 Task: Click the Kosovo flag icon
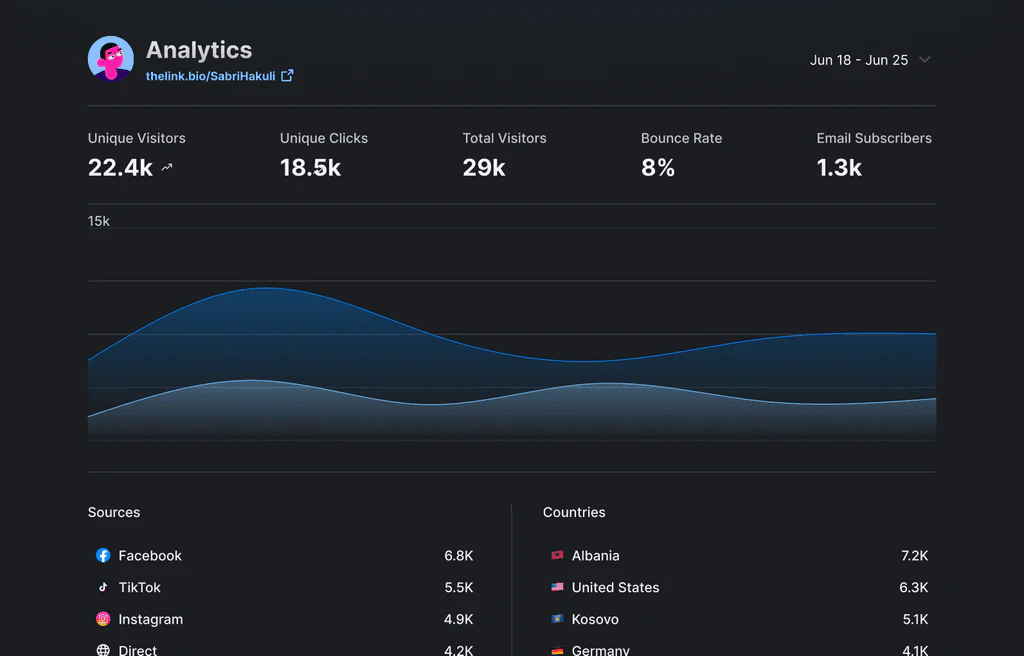tap(557, 619)
